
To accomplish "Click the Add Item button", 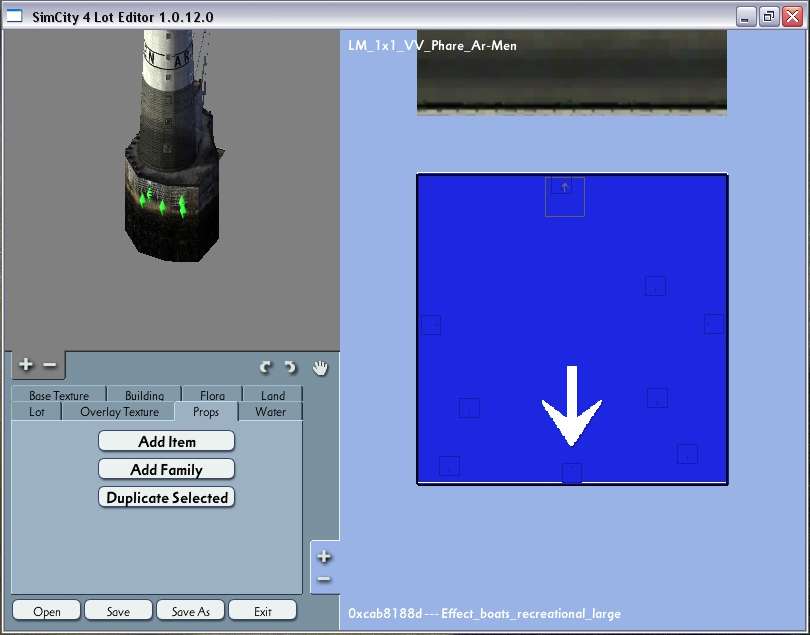I will (x=166, y=442).
